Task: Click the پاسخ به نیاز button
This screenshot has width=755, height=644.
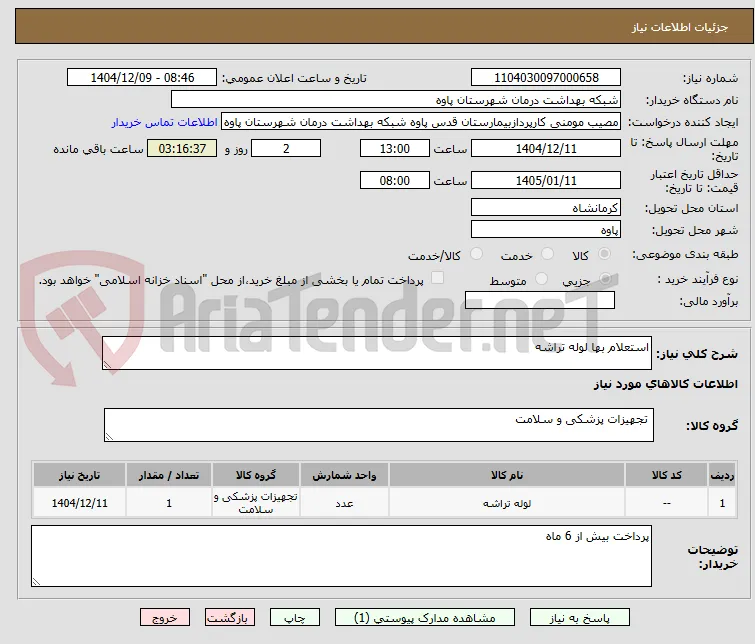Action: coord(580,618)
